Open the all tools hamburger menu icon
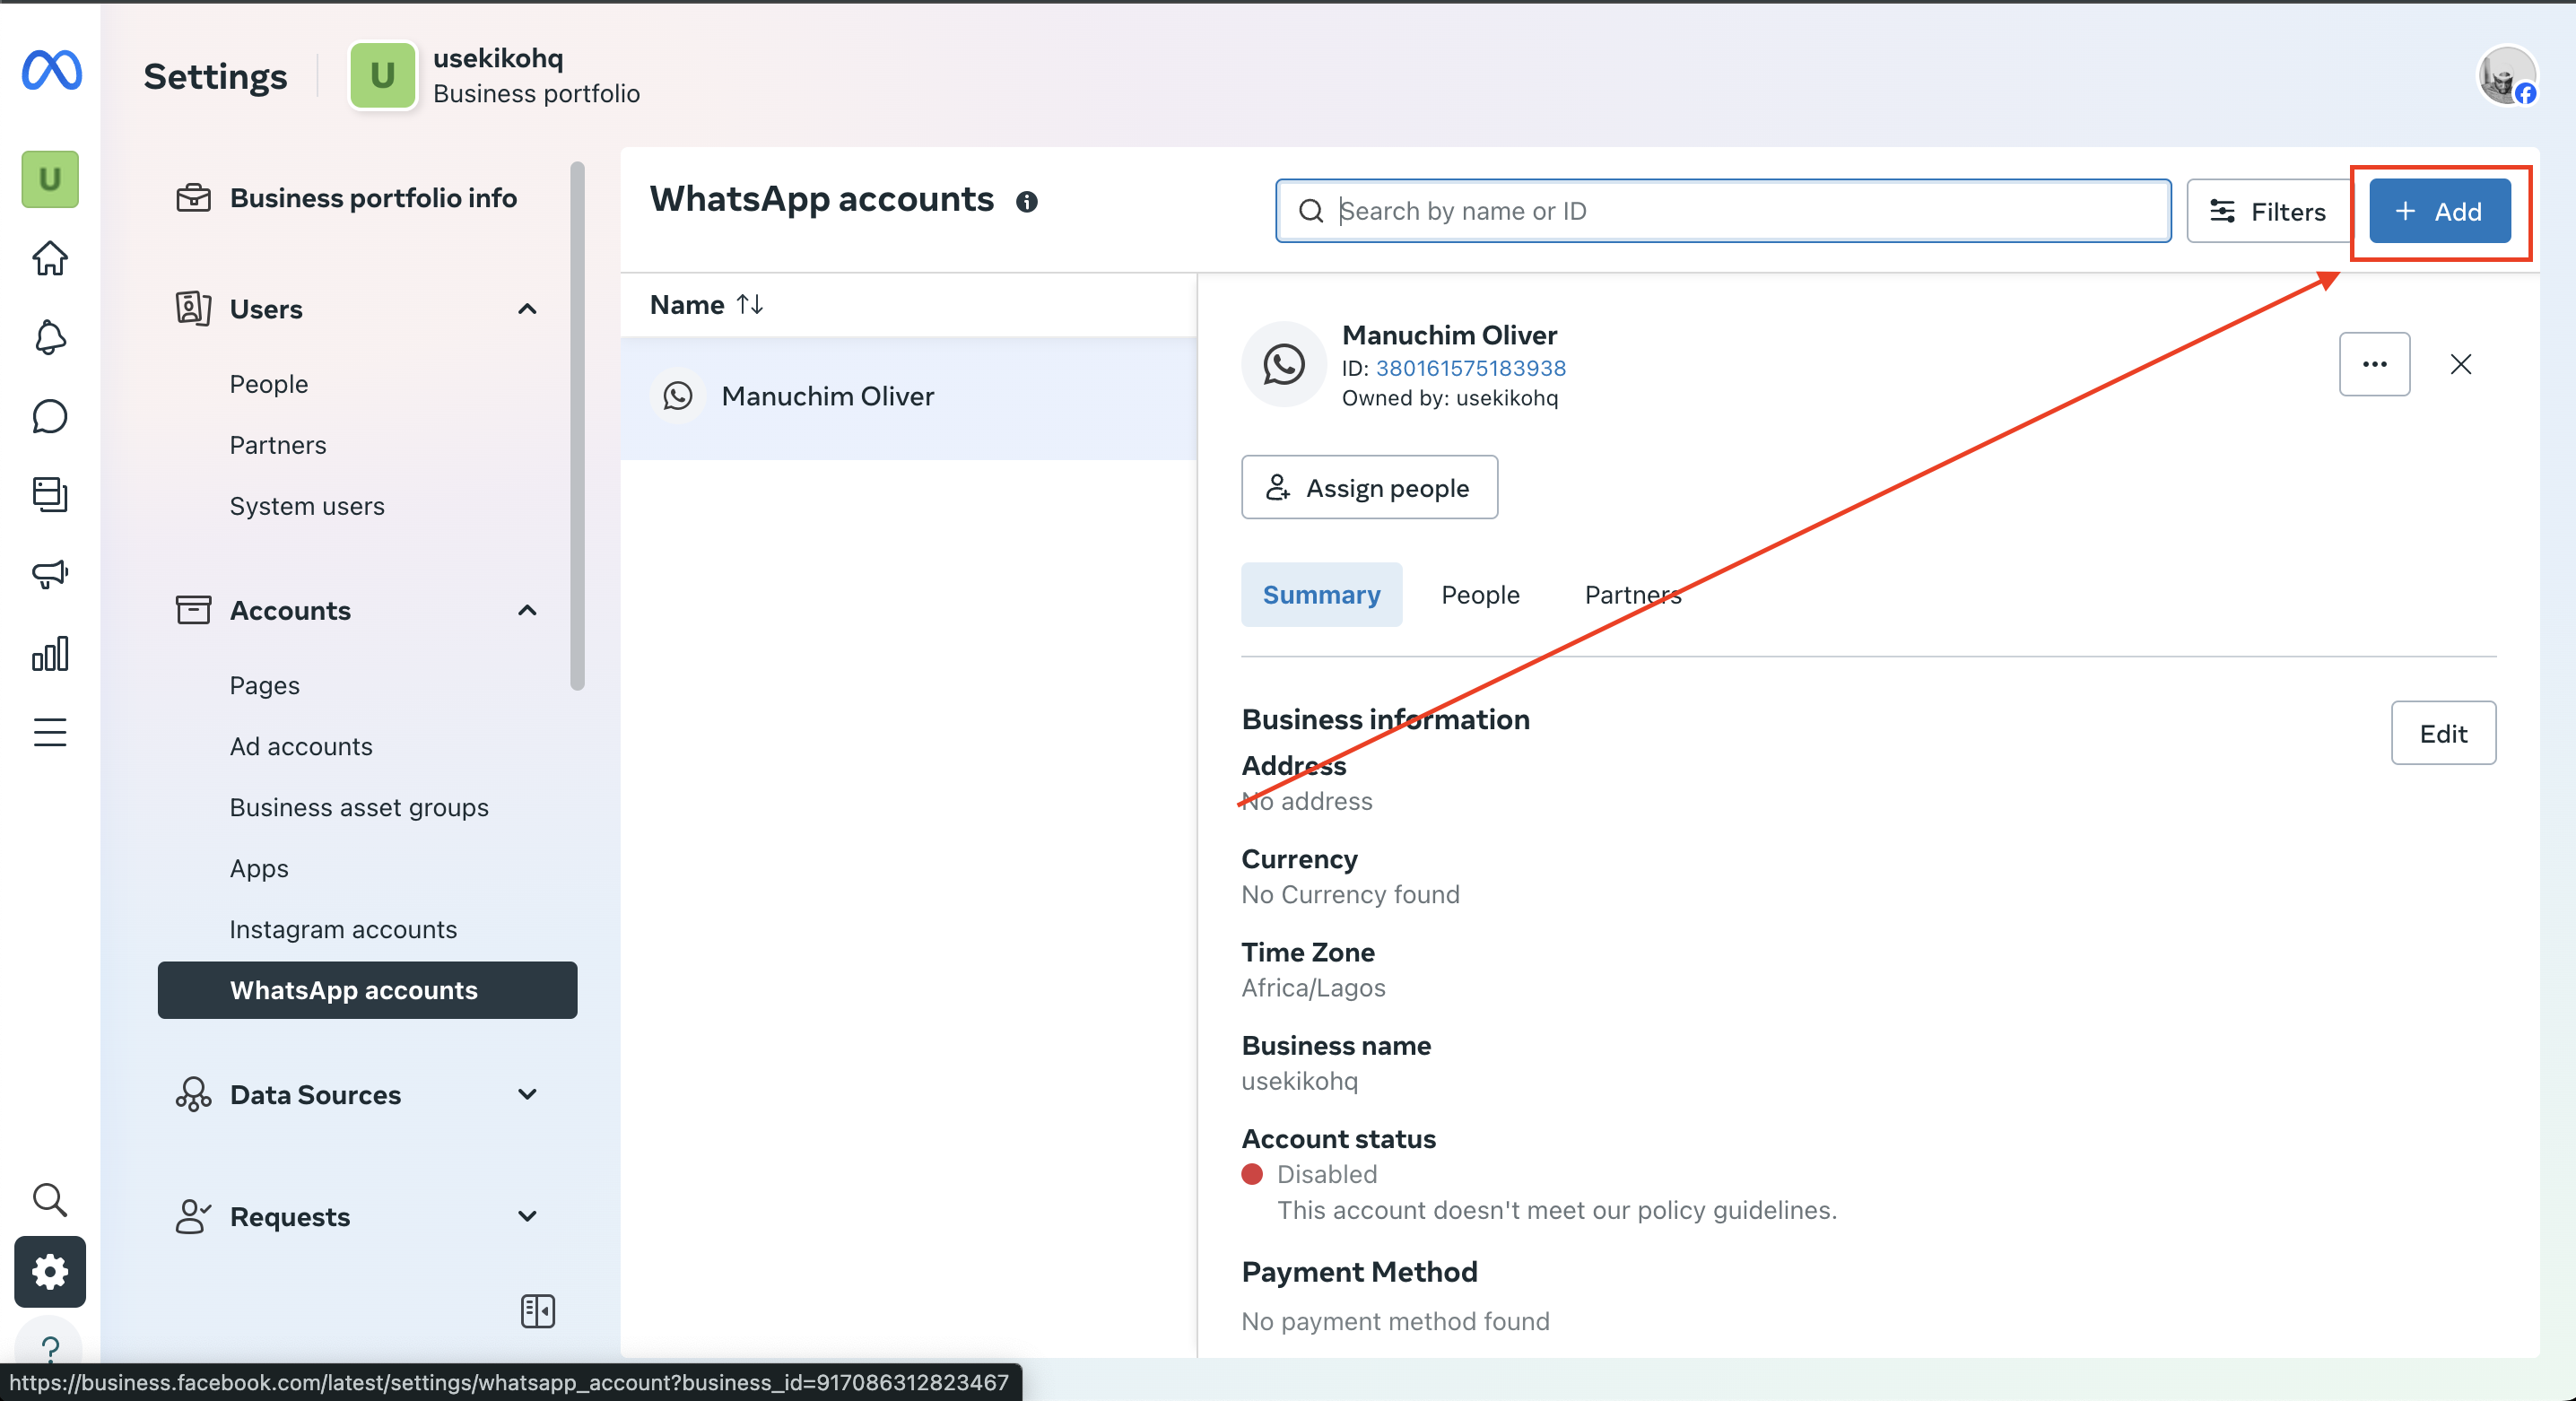Screen dimensions: 2576x1401 49,732
